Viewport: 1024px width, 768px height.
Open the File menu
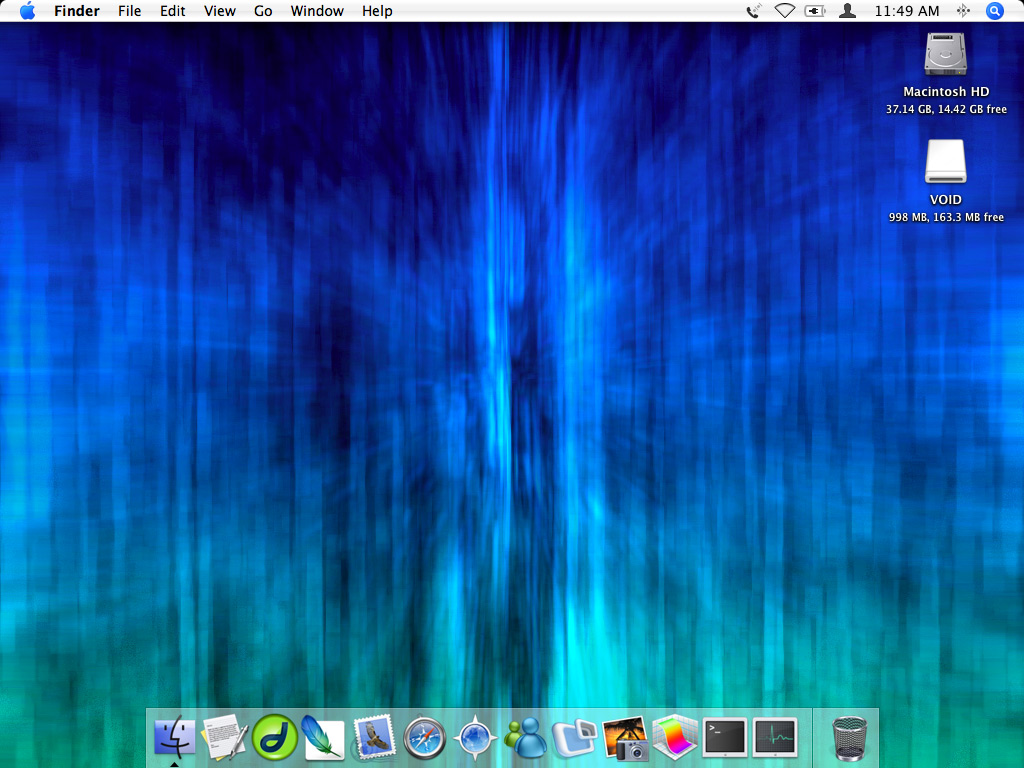129,11
